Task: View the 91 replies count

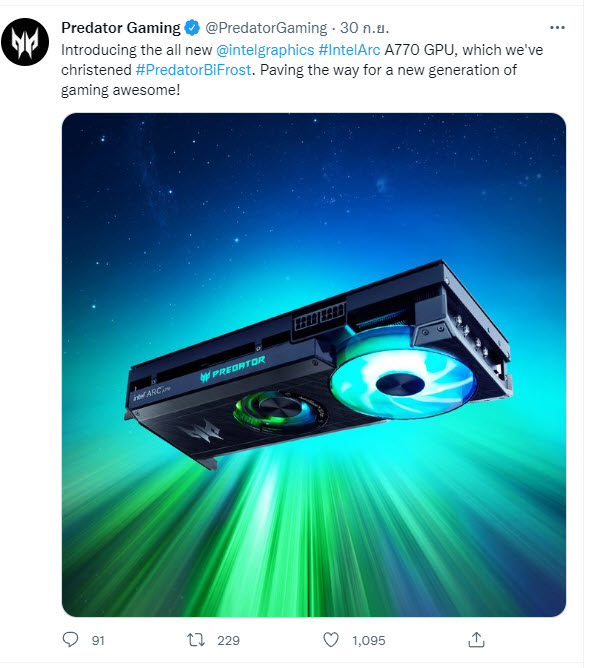Action: coord(98,640)
